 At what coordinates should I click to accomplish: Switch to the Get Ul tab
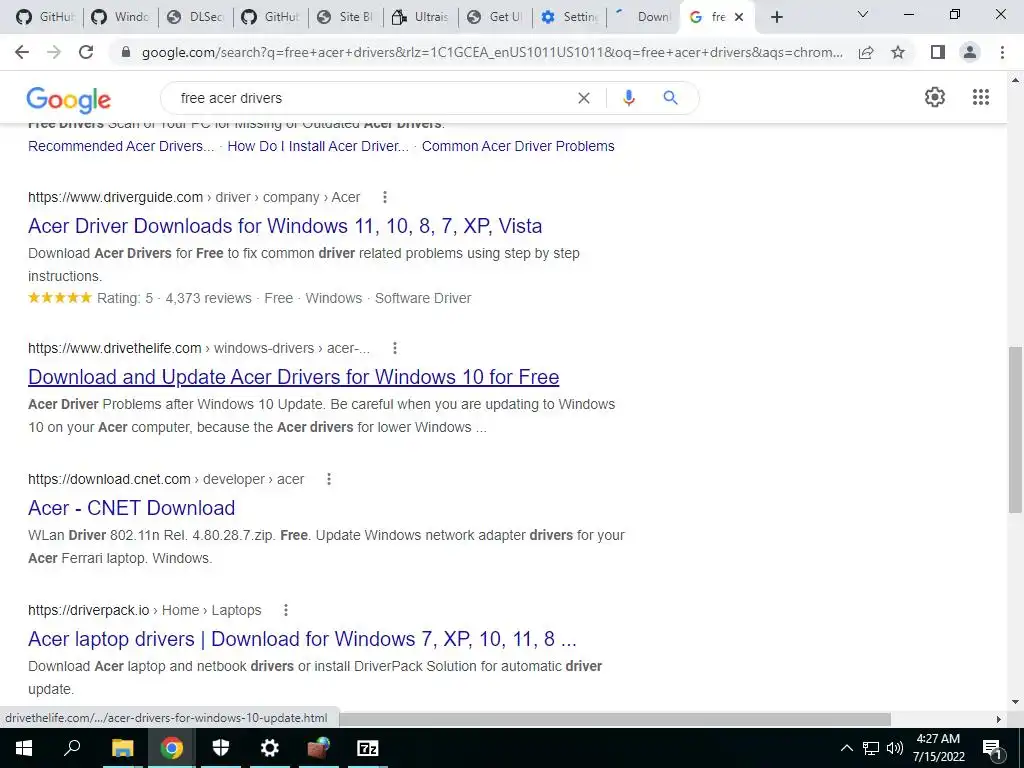(x=495, y=17)
